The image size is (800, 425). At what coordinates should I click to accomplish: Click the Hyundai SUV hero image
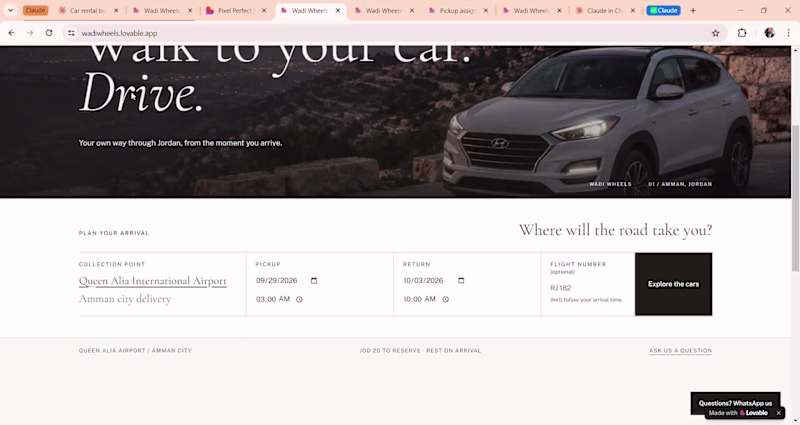pyautogui.click(x=597, y=120)
